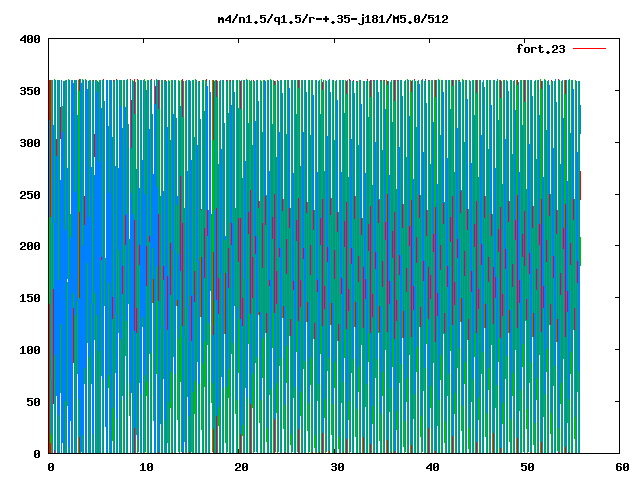
Task: Click the x-axis label 60
Action: [622, 467]
